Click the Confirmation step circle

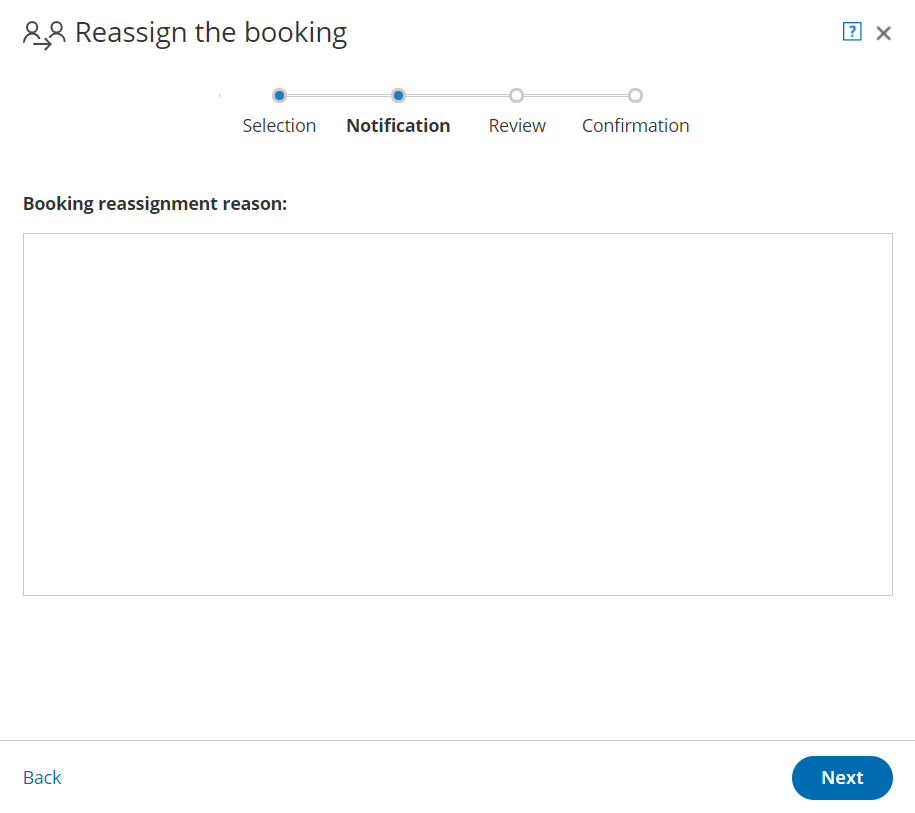point(635,96)
